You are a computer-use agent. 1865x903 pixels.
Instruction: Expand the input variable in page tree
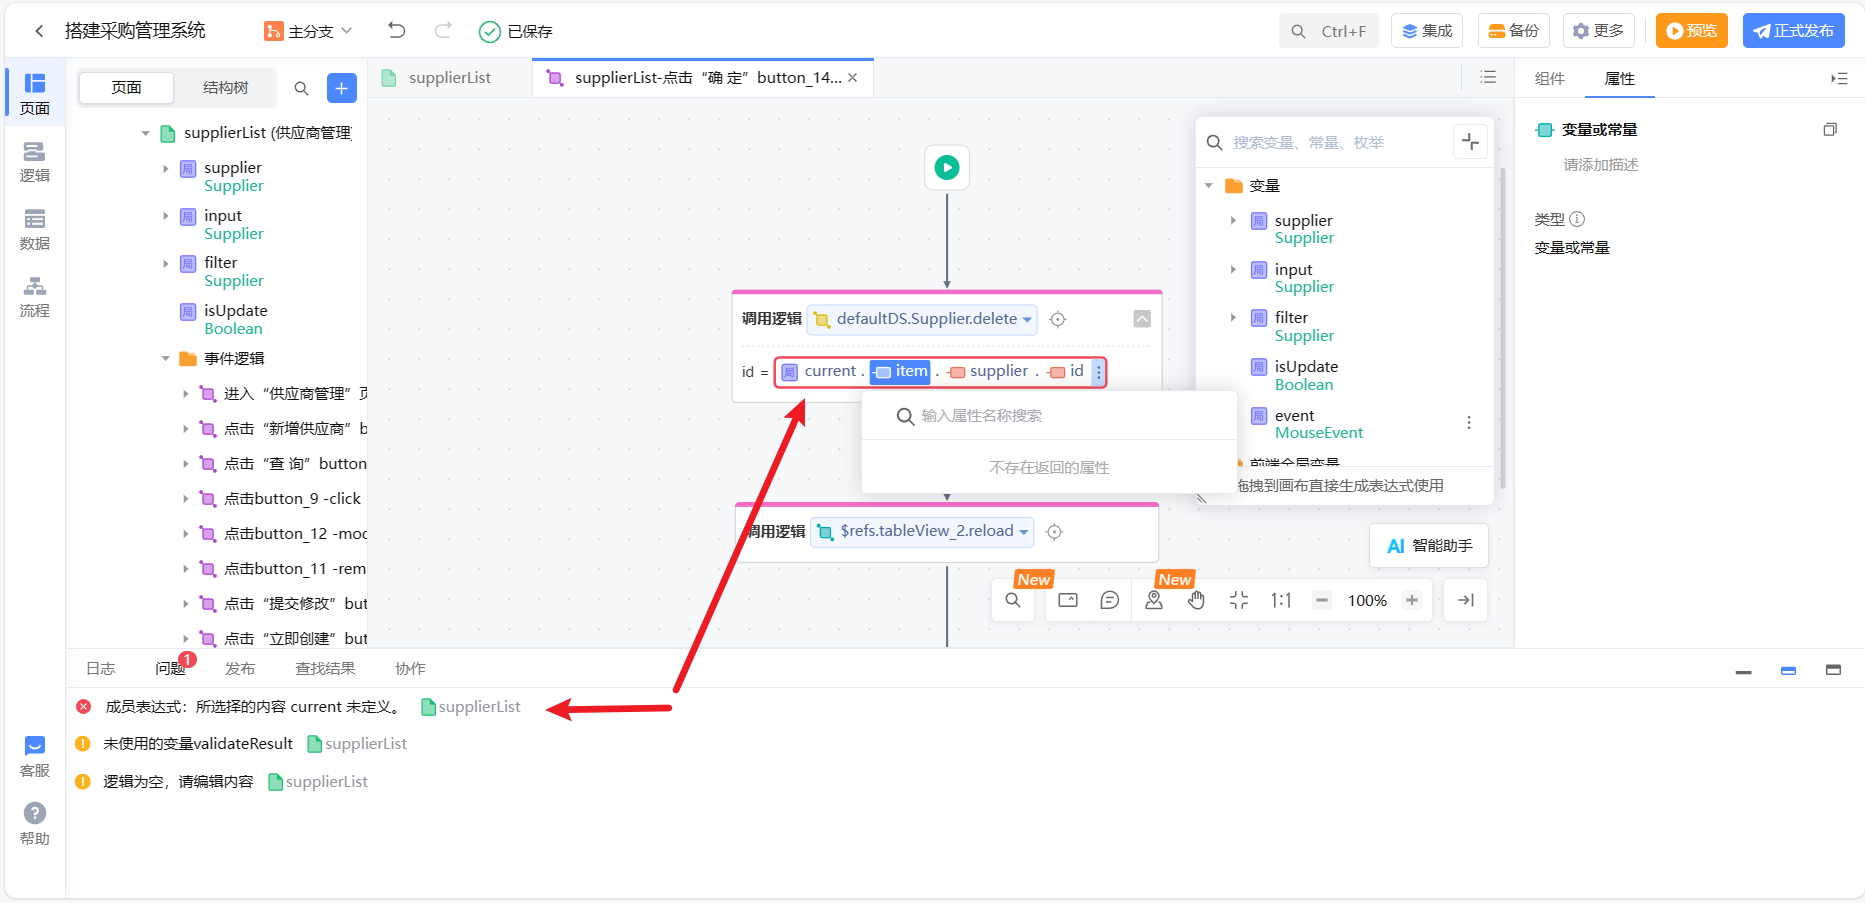[x=166, y=216]
